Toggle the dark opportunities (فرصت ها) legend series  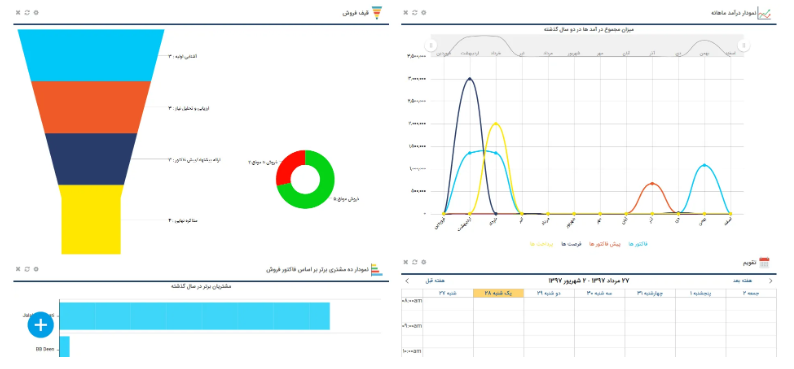pos(571,244)
